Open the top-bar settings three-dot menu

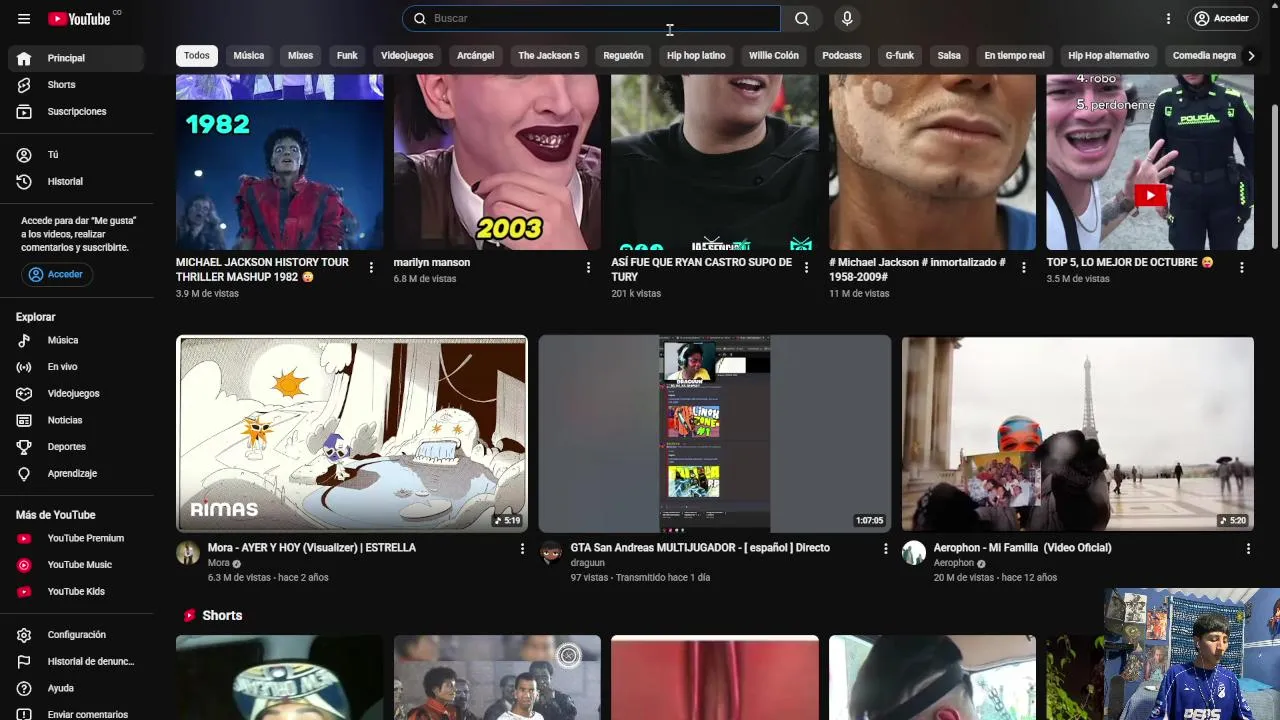tap(1168, 18)
